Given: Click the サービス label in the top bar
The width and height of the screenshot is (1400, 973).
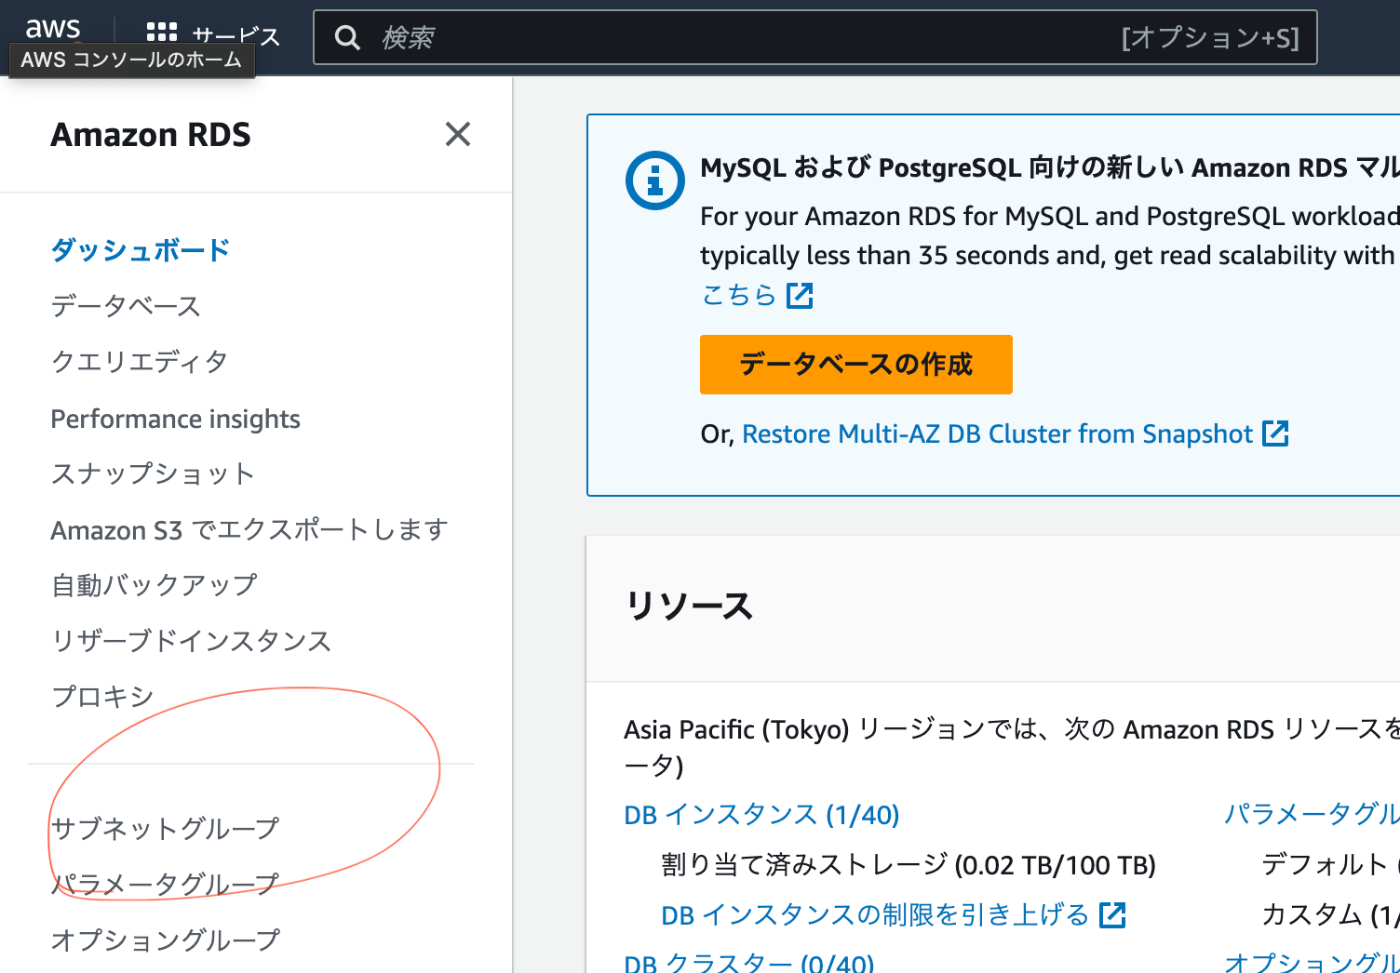Looking at the screenshot, I should click(x=236, y=37).
